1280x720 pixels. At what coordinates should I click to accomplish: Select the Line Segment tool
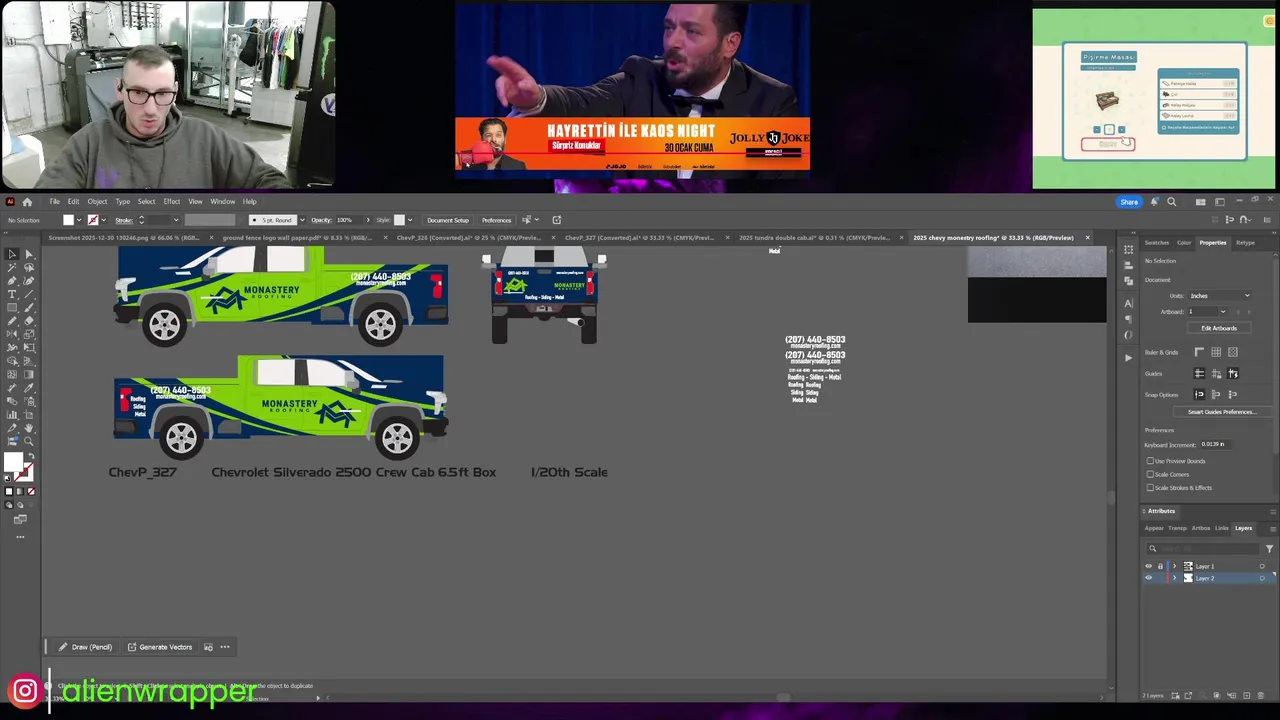pos(28,294)
